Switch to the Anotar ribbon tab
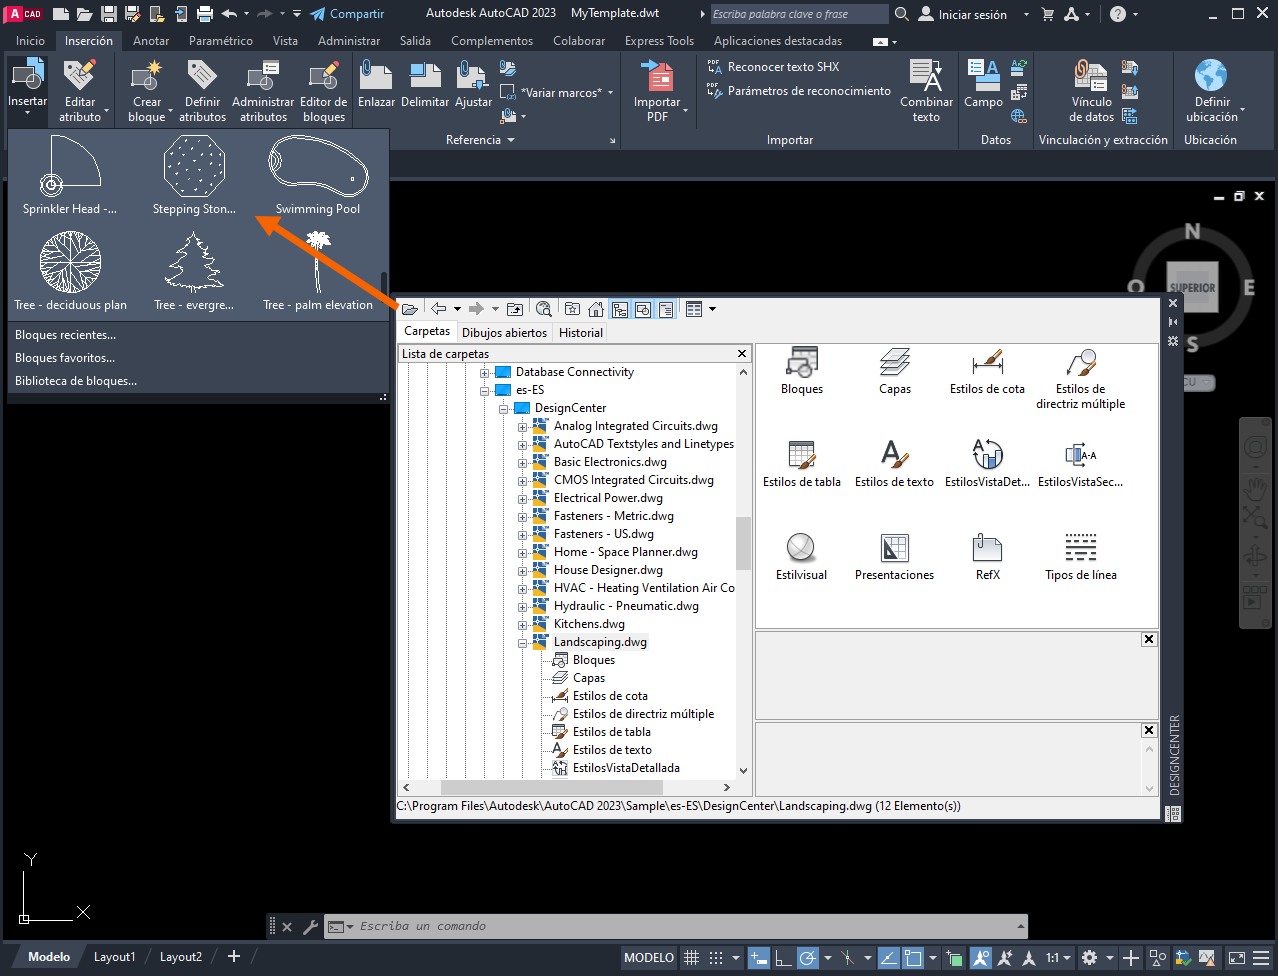The image size is (1278, 976). coord(151,41)
